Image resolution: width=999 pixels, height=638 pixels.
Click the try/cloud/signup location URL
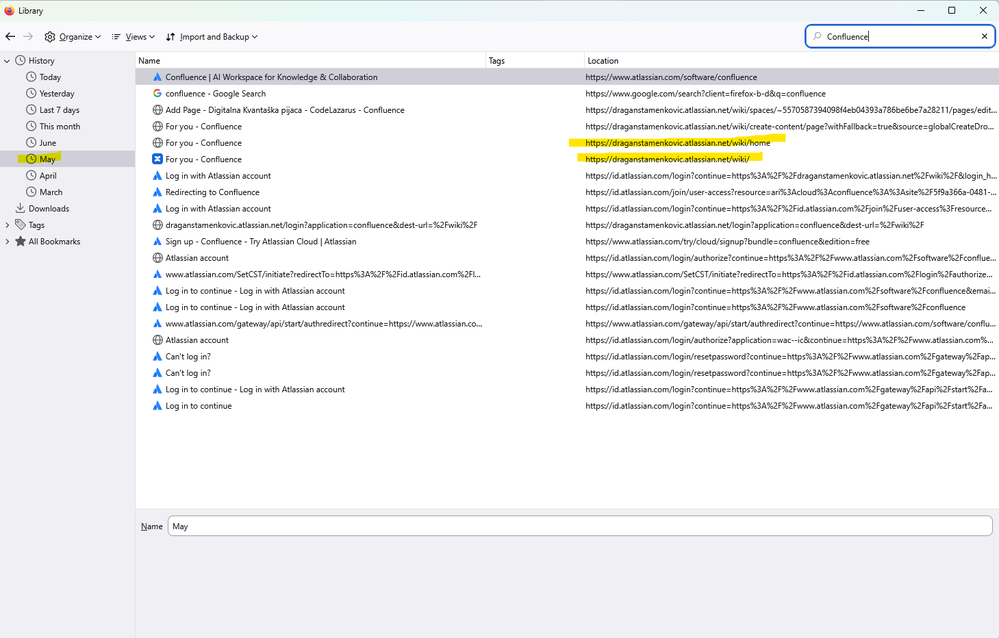tap(727, 242)
